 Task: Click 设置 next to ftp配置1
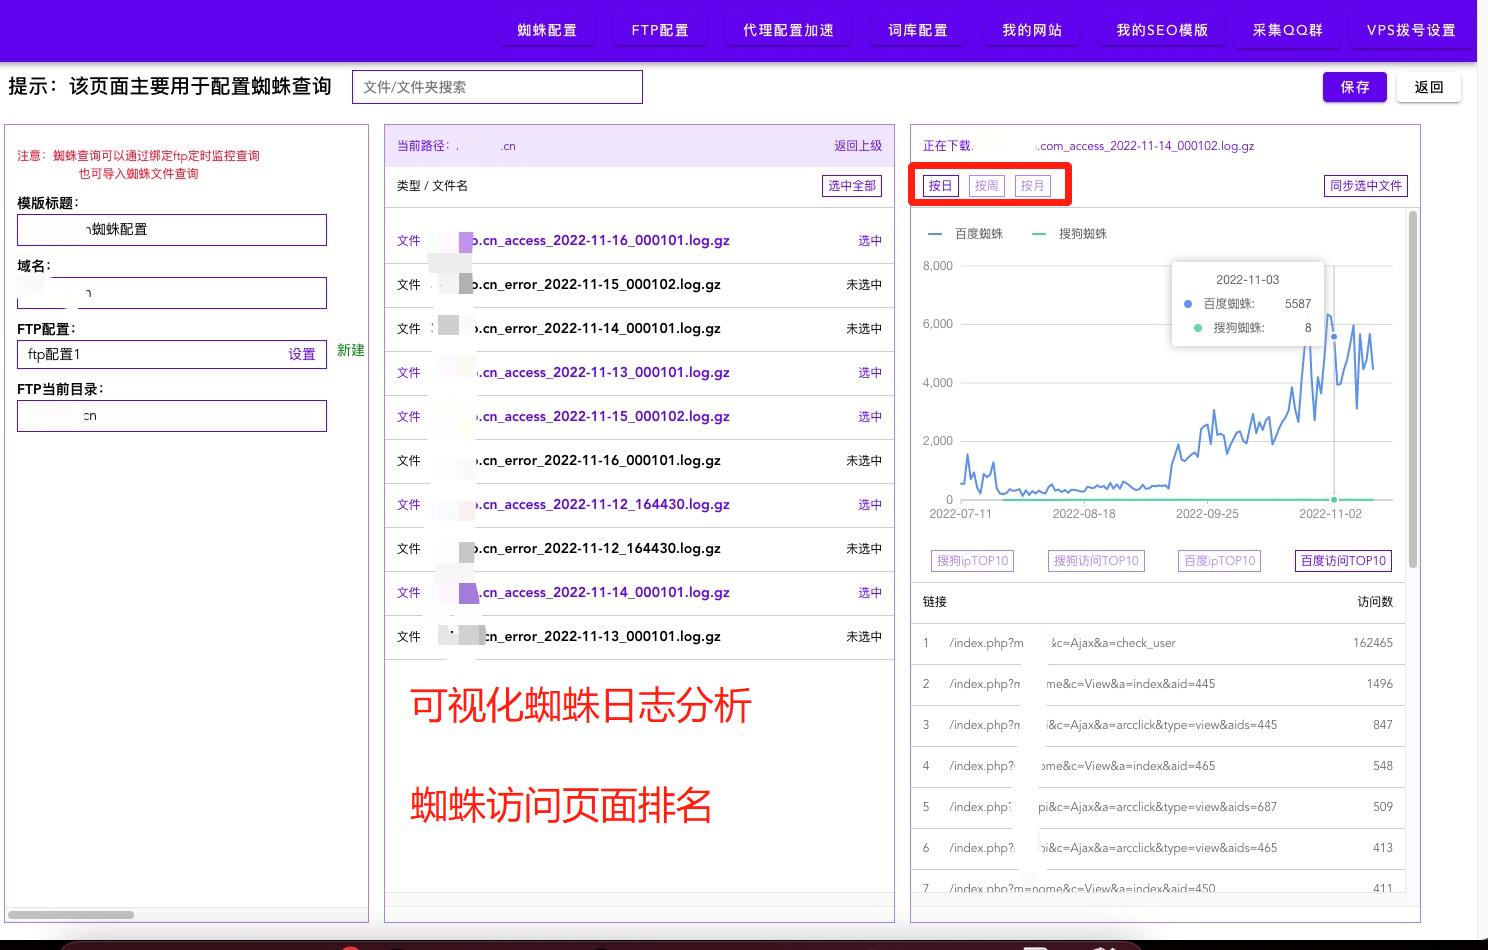(303, 354)
